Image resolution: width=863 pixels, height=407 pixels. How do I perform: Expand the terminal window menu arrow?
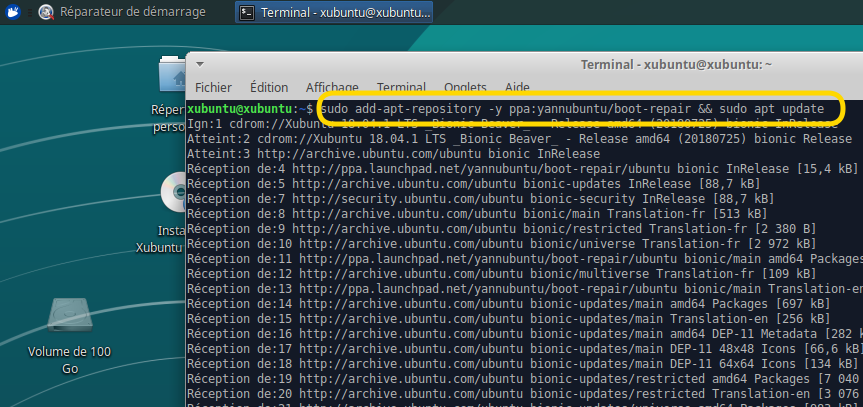pyautogui.click(x=199, y=64)
